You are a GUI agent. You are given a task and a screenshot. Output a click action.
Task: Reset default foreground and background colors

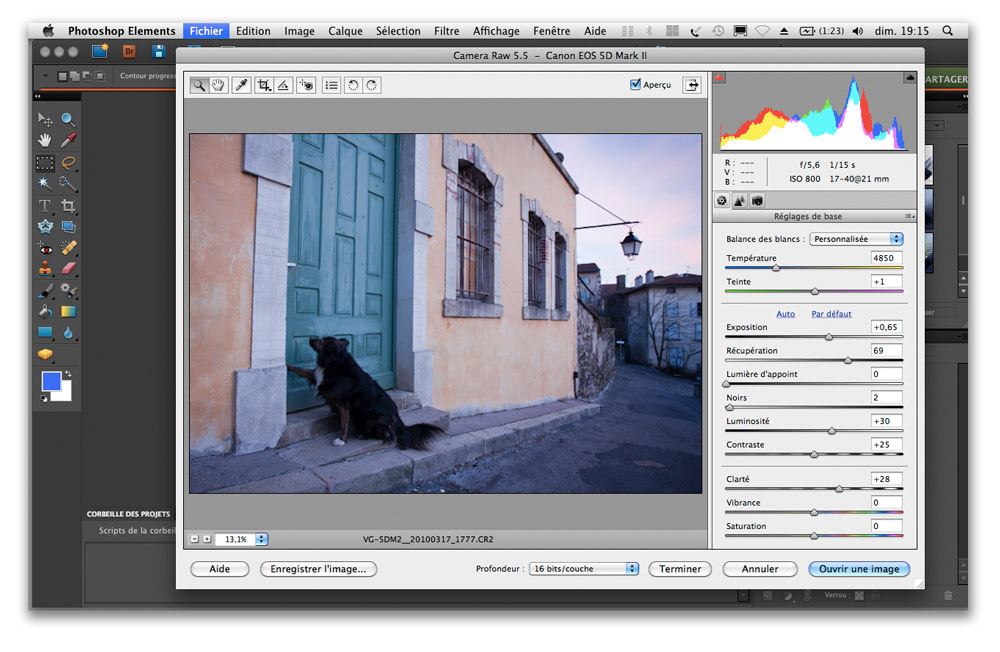(x=44, y=399)
